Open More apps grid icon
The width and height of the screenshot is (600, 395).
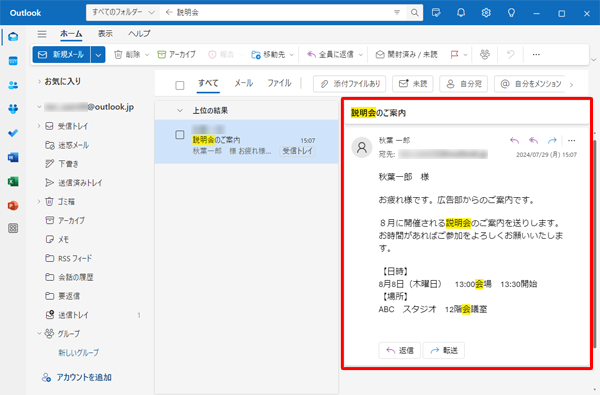[x=13, y=229]
